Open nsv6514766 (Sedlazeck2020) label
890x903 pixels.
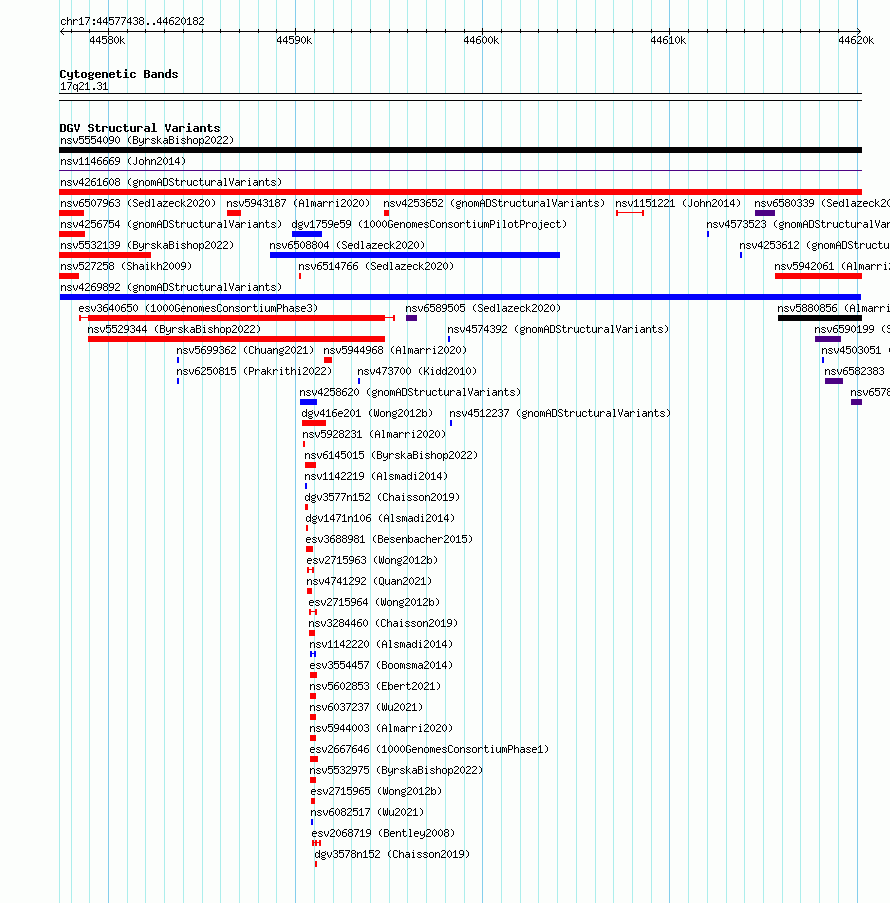(376, 267)
